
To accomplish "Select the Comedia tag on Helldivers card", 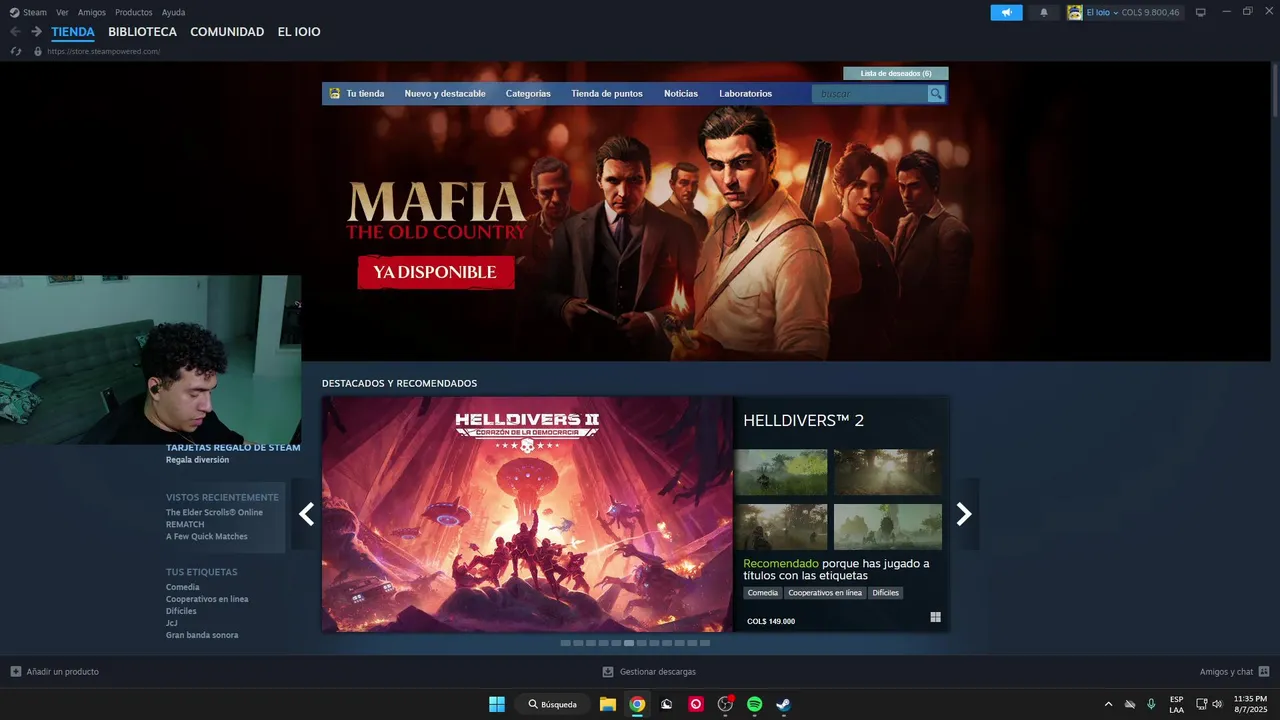I will 762,593.
